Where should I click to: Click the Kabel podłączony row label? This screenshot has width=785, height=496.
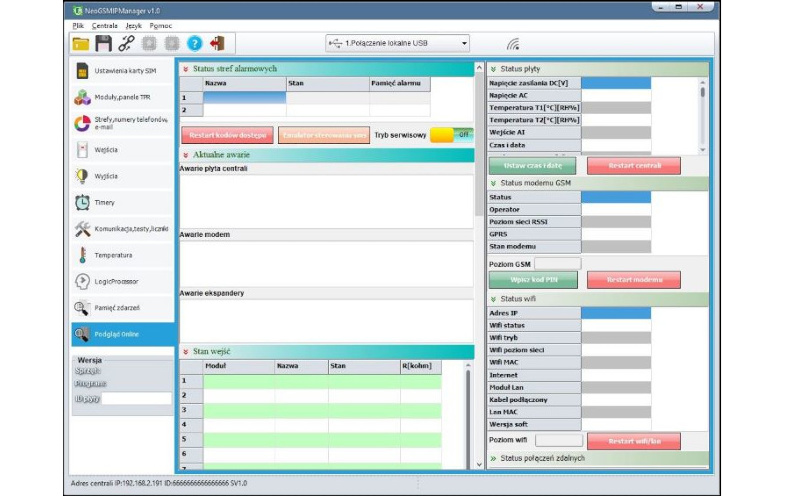click(x=534, y=400)
